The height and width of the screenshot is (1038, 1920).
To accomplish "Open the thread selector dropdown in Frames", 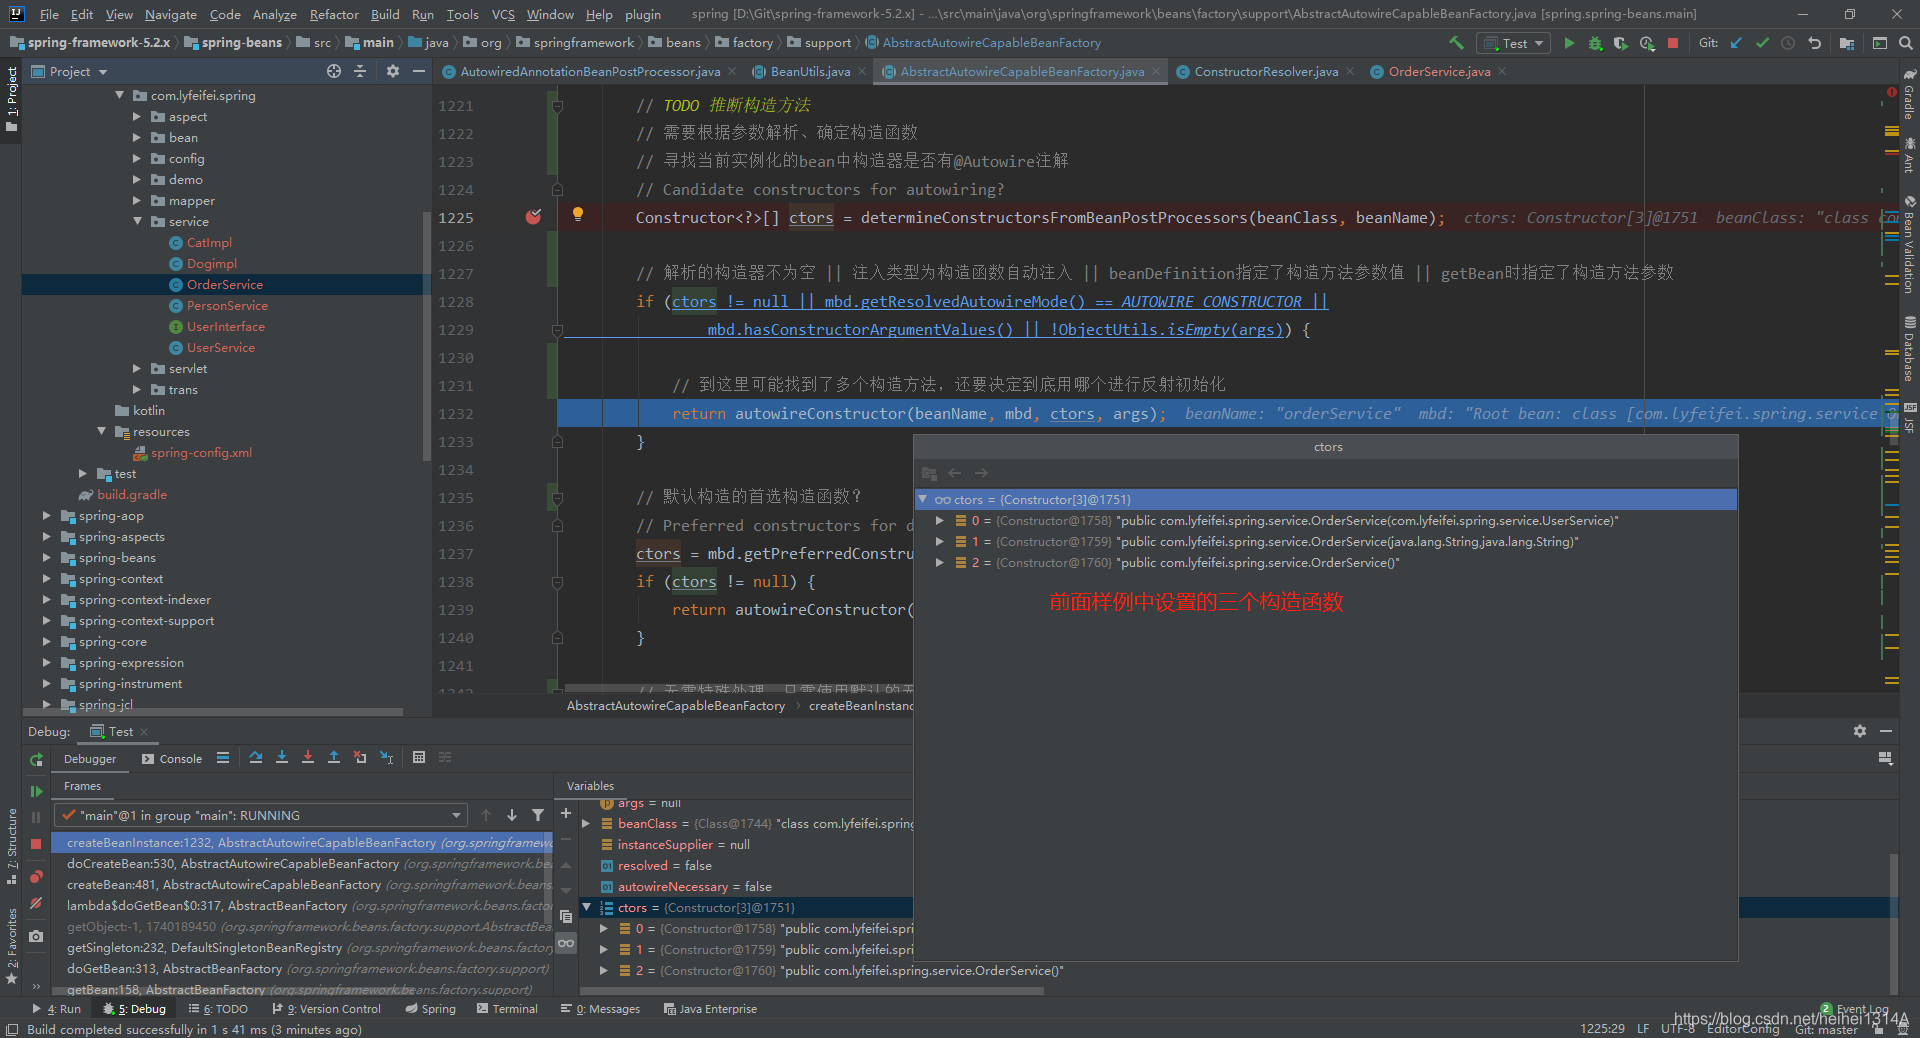I will (456, 815).
